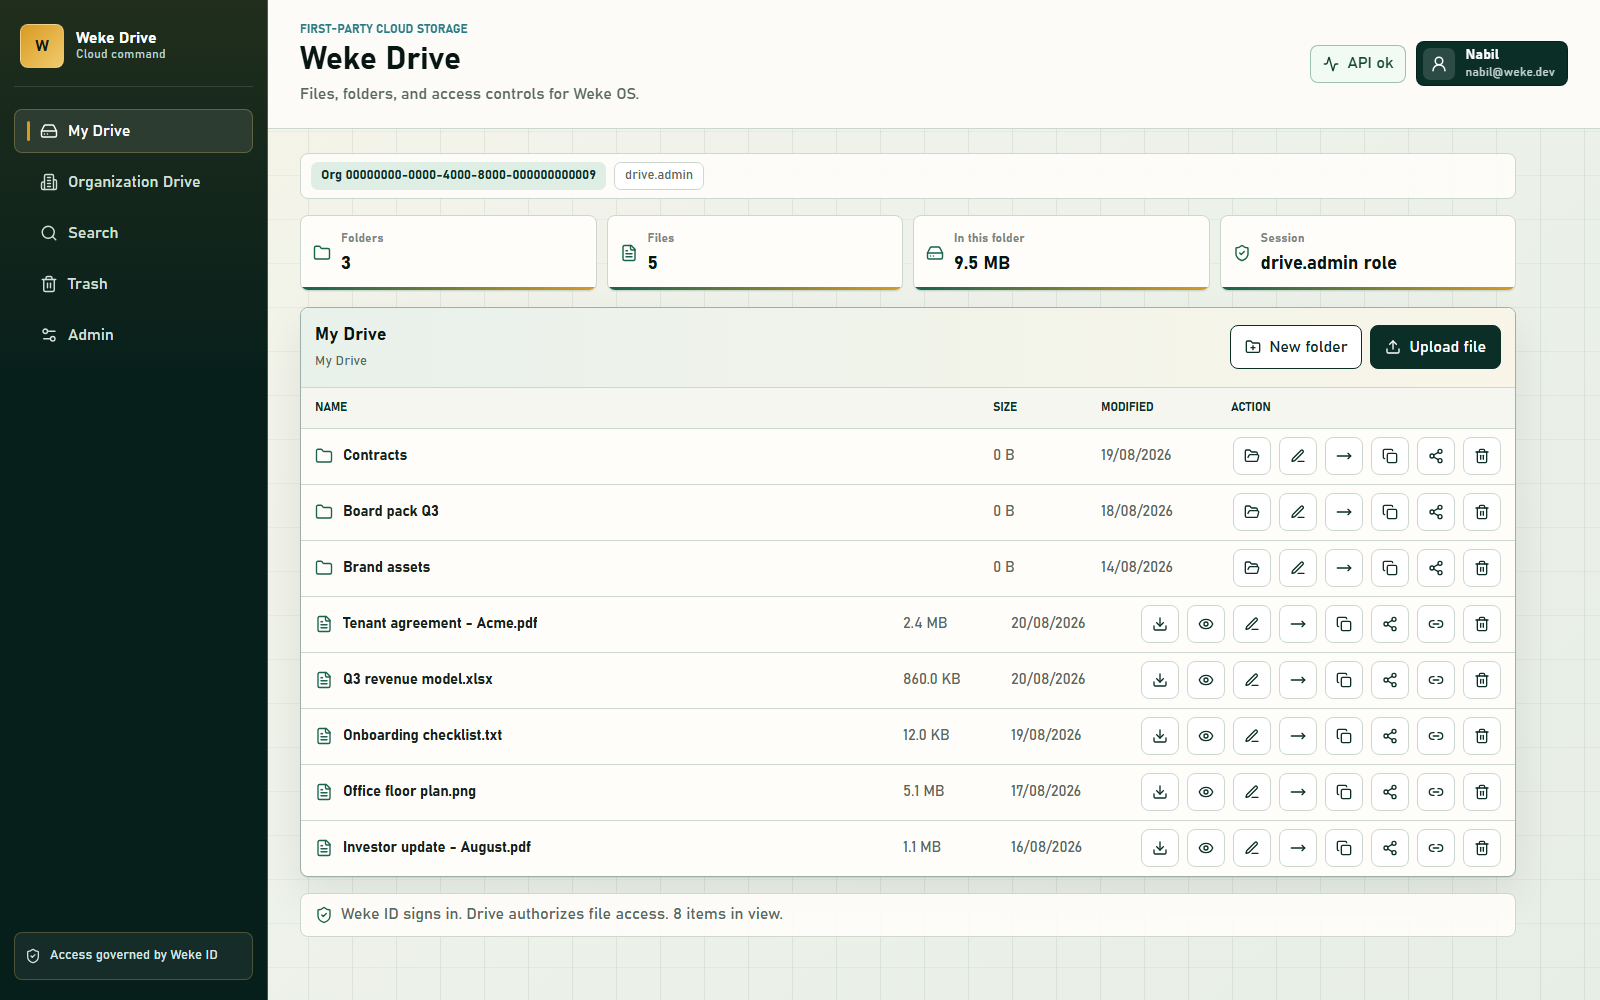Screen dimensions: 1600x1000
Task: Preview Office floor plan.png with eye icon
Action: 1206,792
